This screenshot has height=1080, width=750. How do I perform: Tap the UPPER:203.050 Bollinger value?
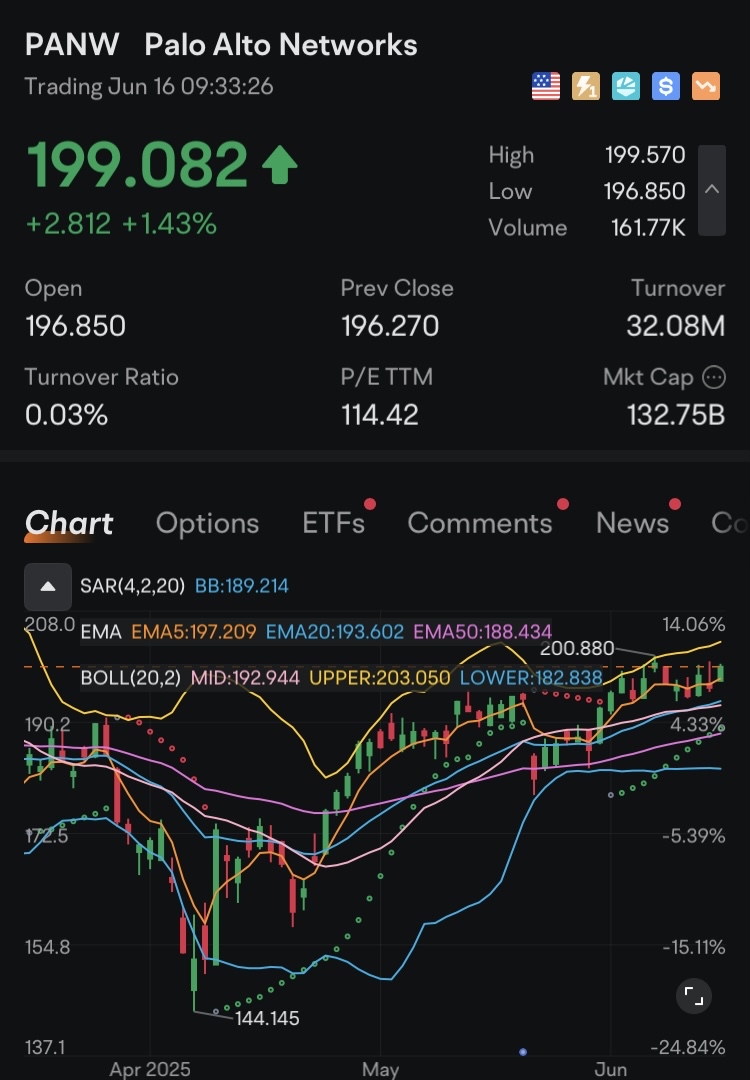(x=379, y=678)
